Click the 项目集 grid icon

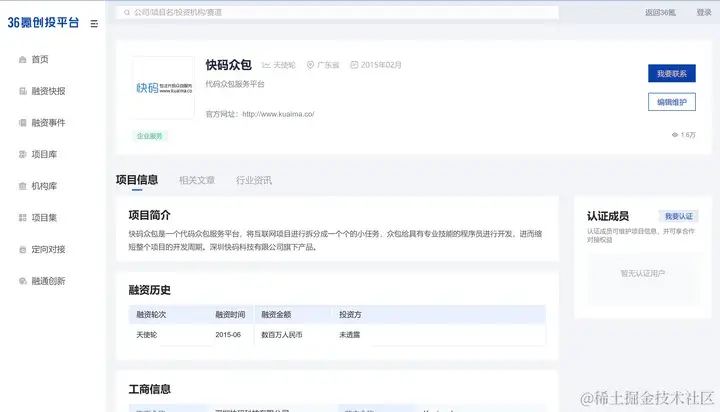point(22,218)
